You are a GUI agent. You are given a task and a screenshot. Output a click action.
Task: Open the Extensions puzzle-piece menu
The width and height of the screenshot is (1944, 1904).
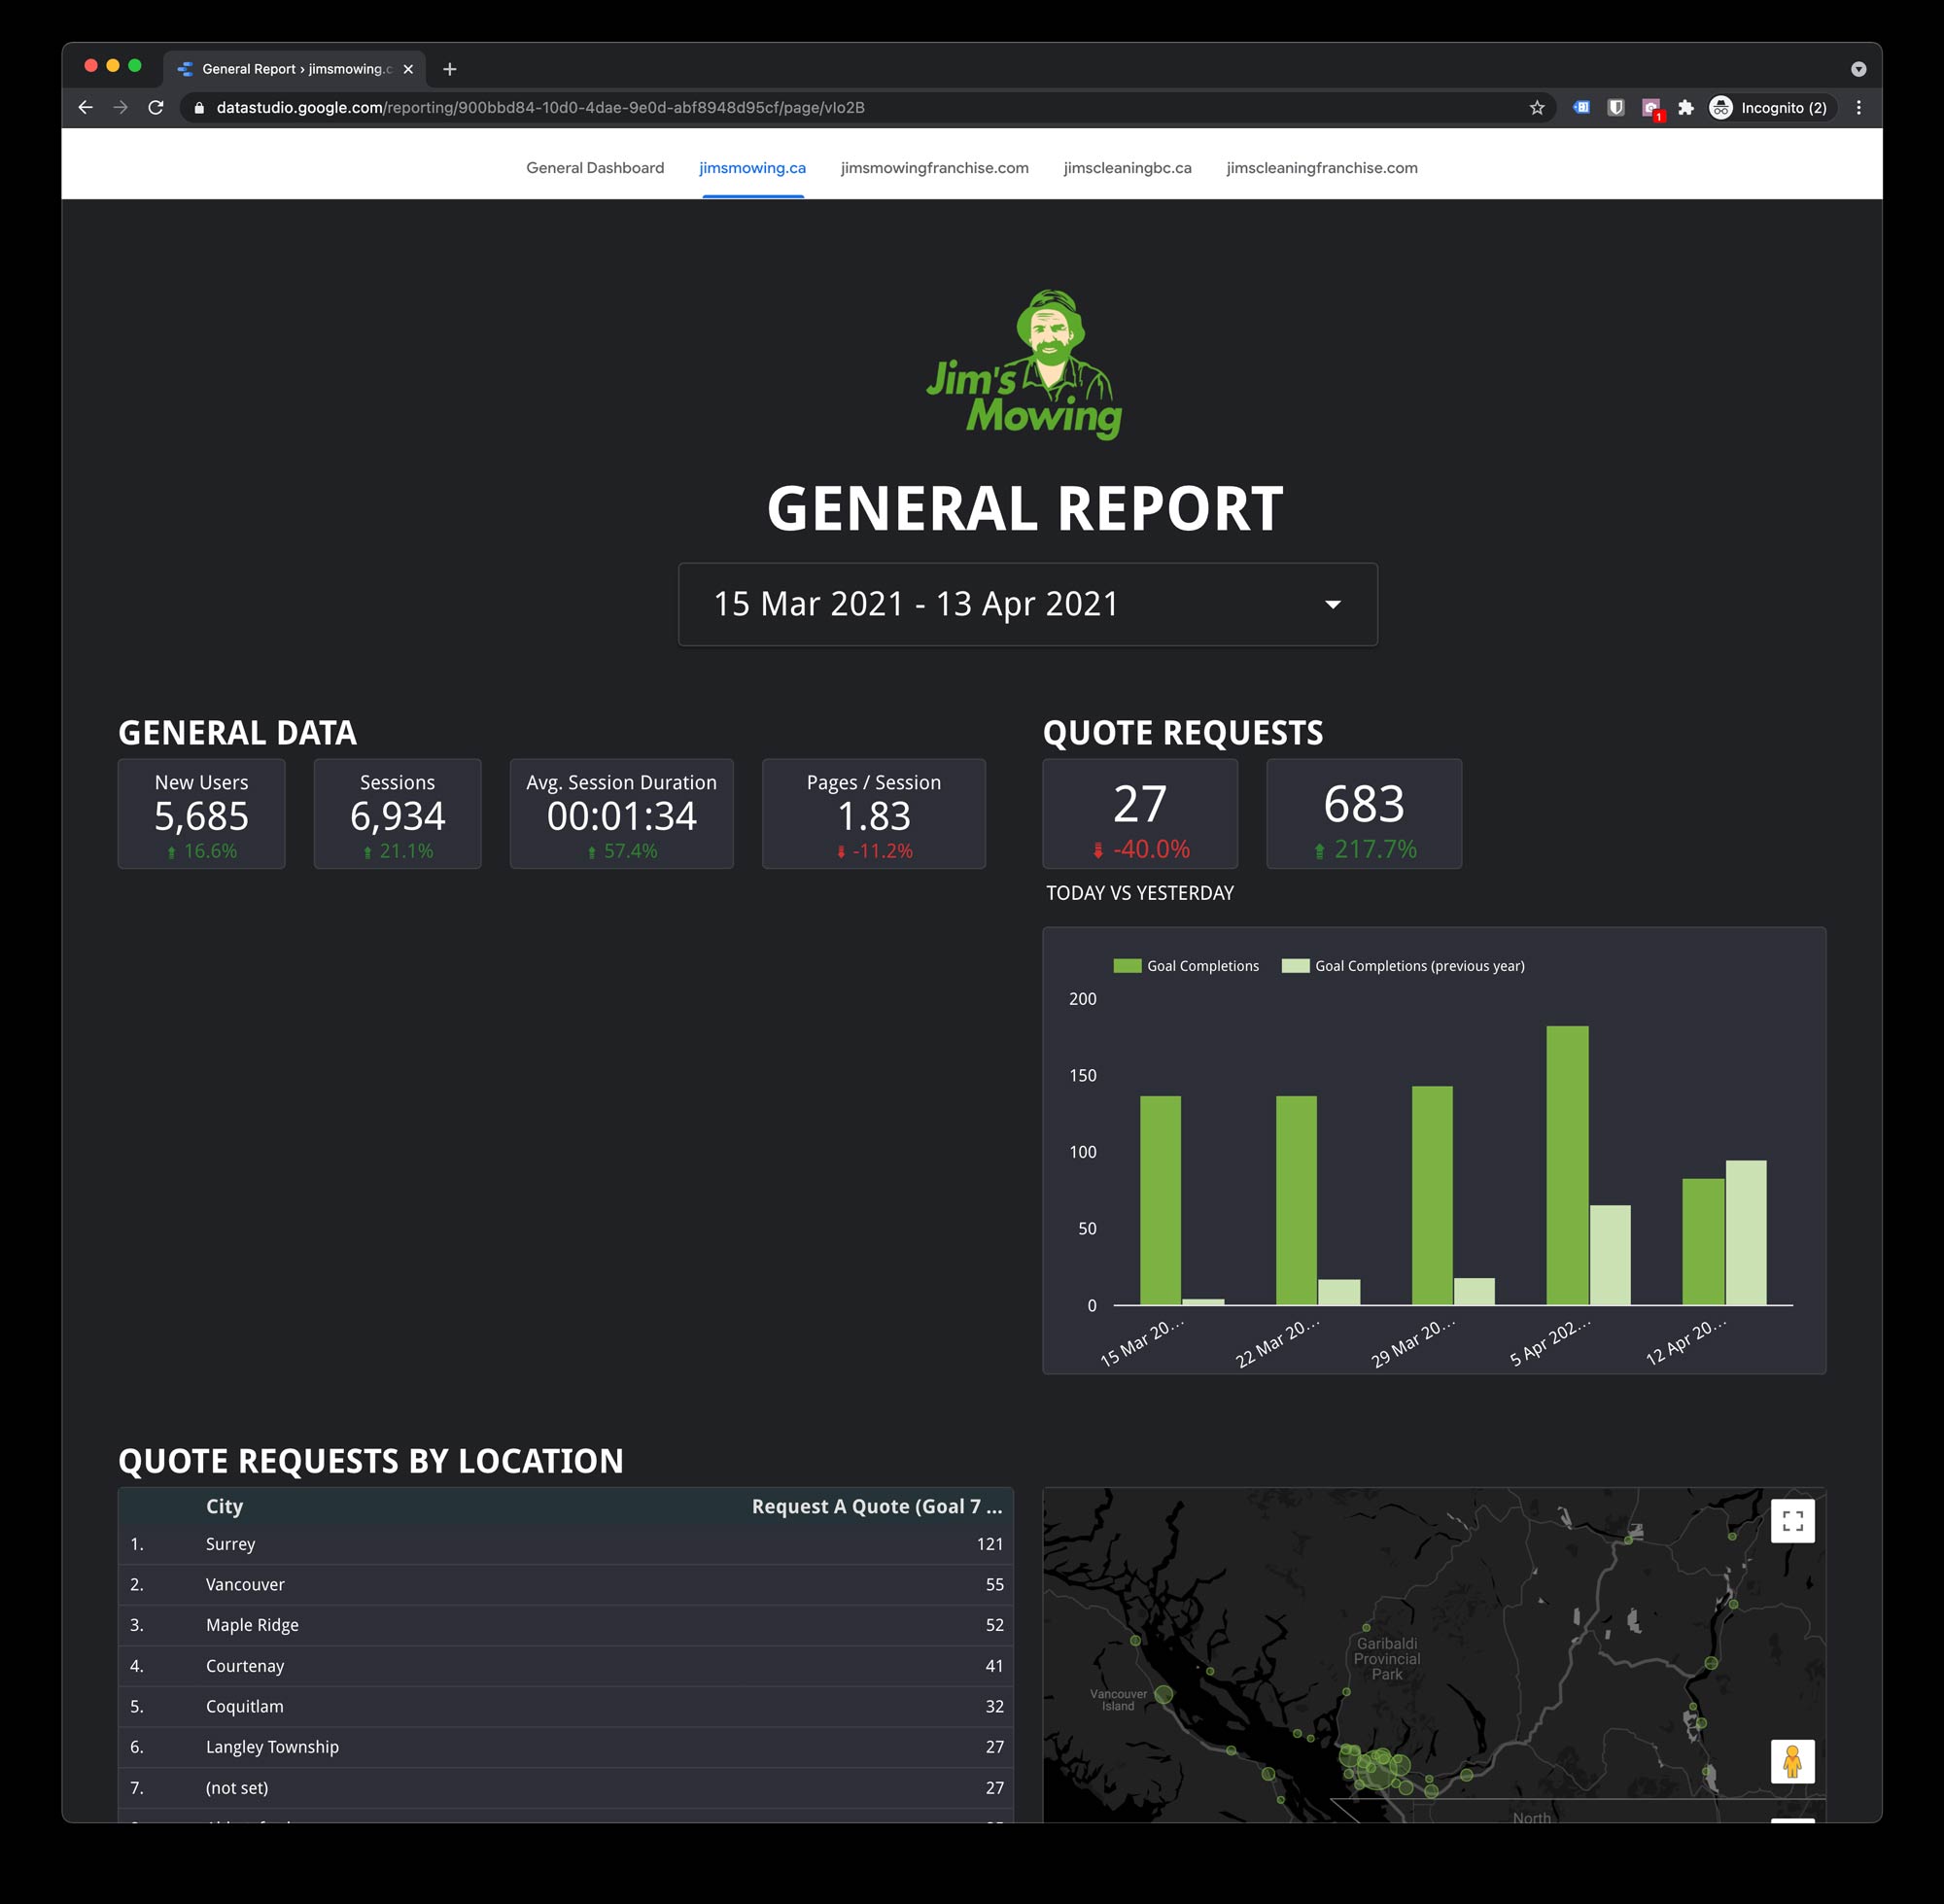[x=1686, y=108]
